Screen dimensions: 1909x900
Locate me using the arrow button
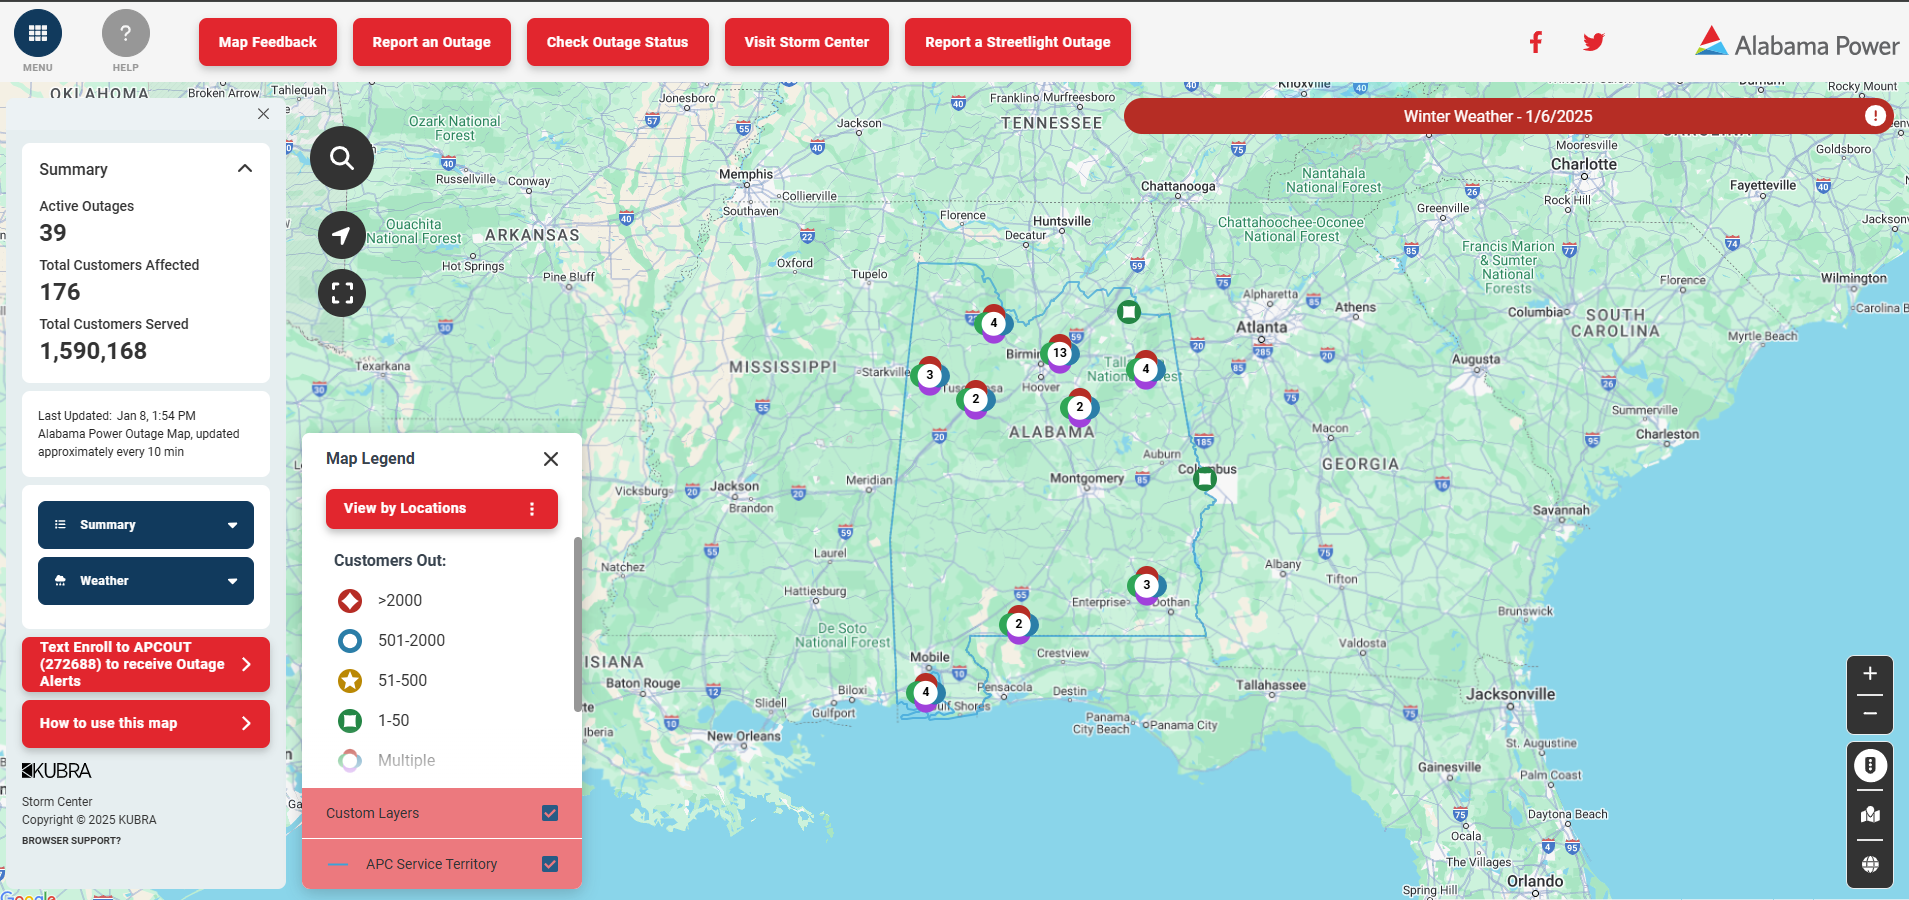pos(342,235)
